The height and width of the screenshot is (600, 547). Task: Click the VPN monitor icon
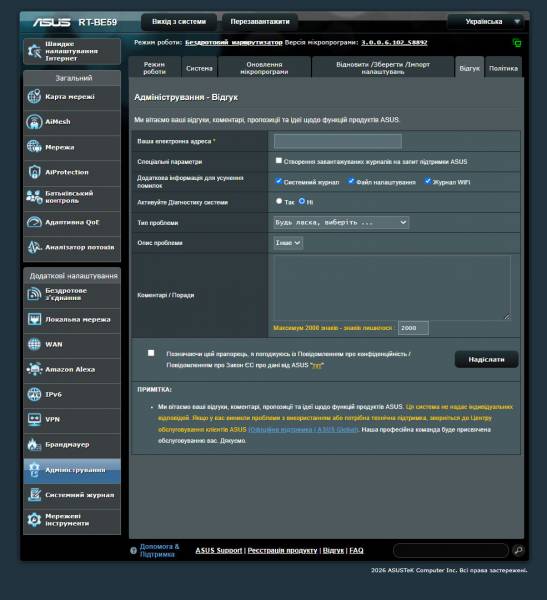pos(34,419)
